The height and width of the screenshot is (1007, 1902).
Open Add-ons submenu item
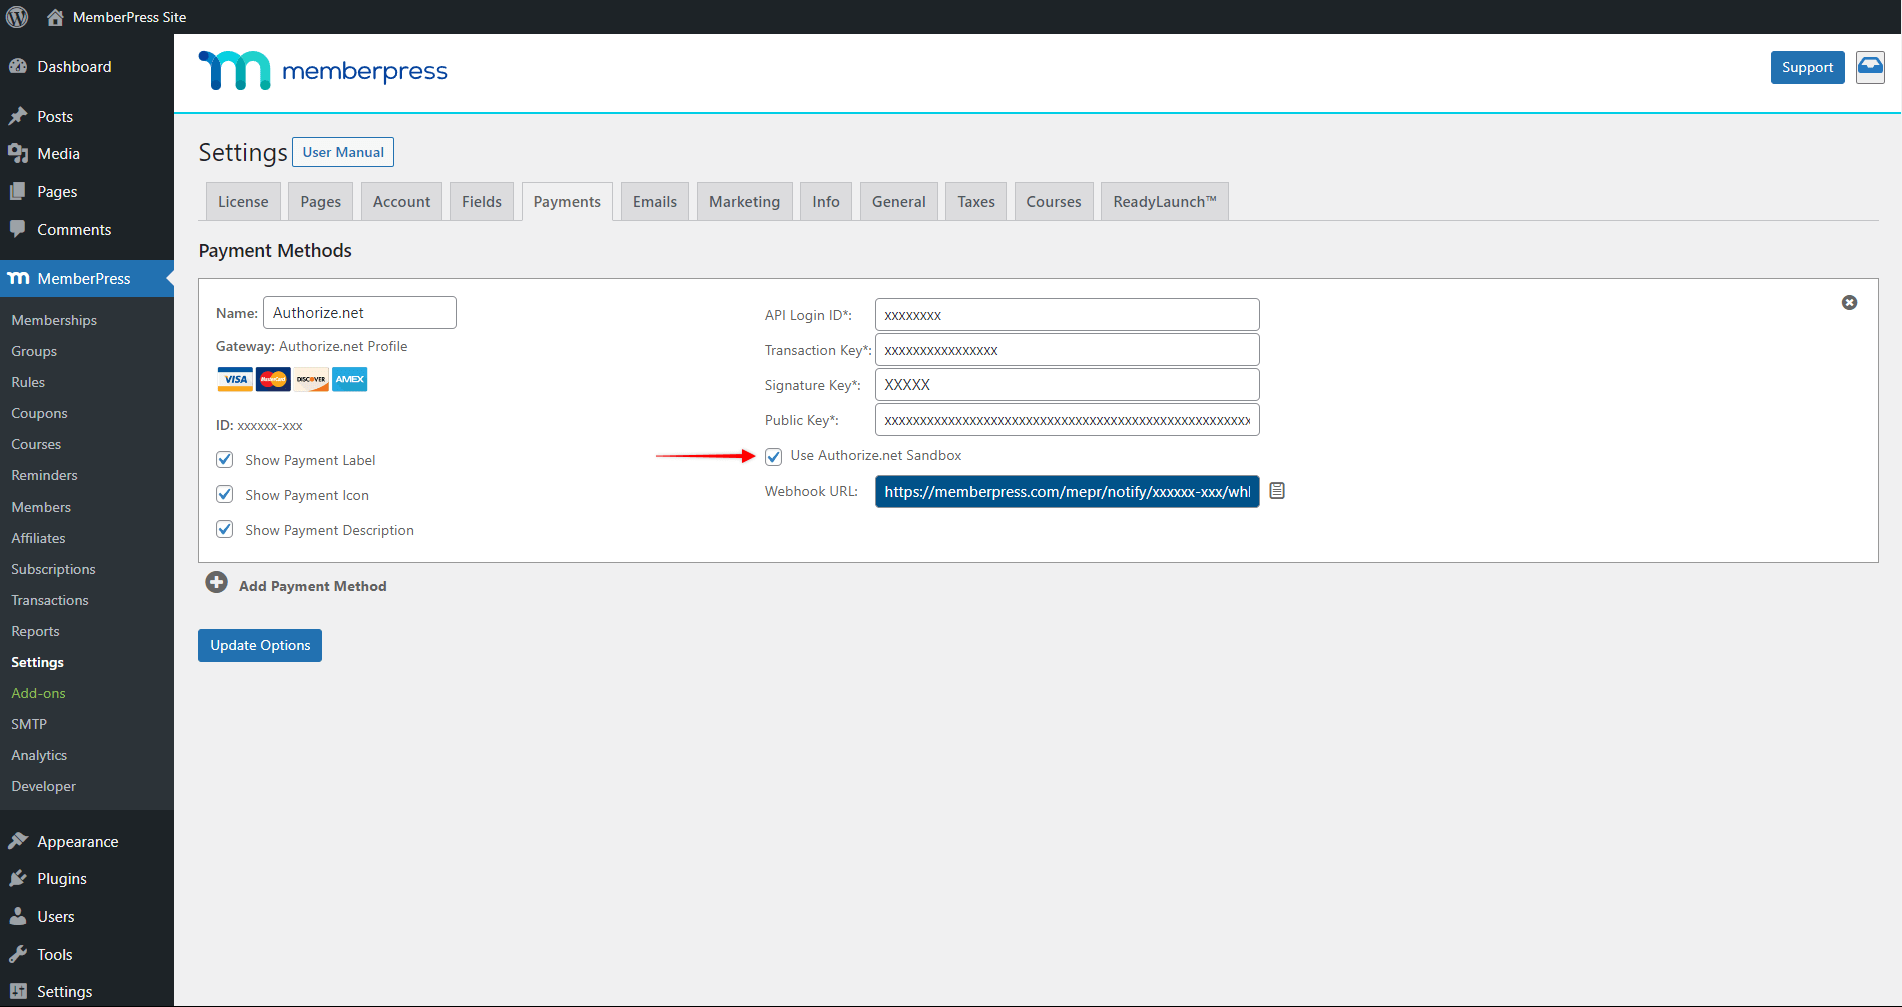[x=38, y=693]
